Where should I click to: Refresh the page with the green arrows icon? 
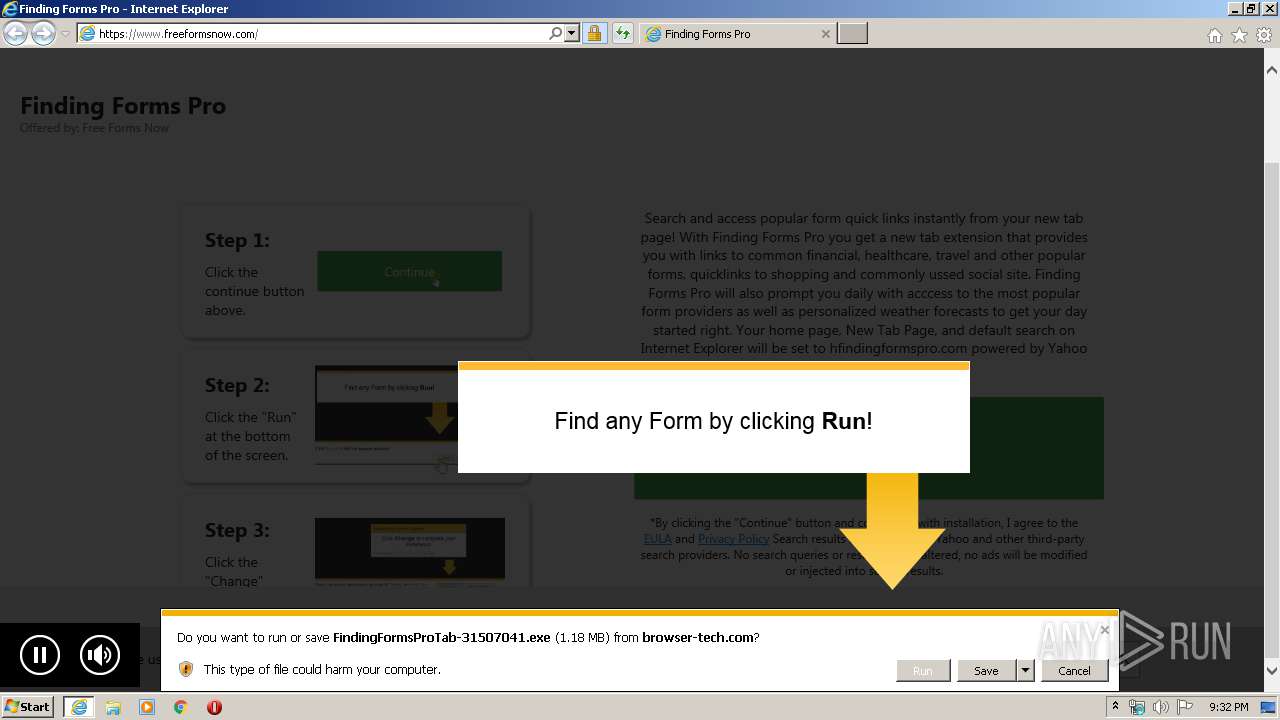[623, 34]
